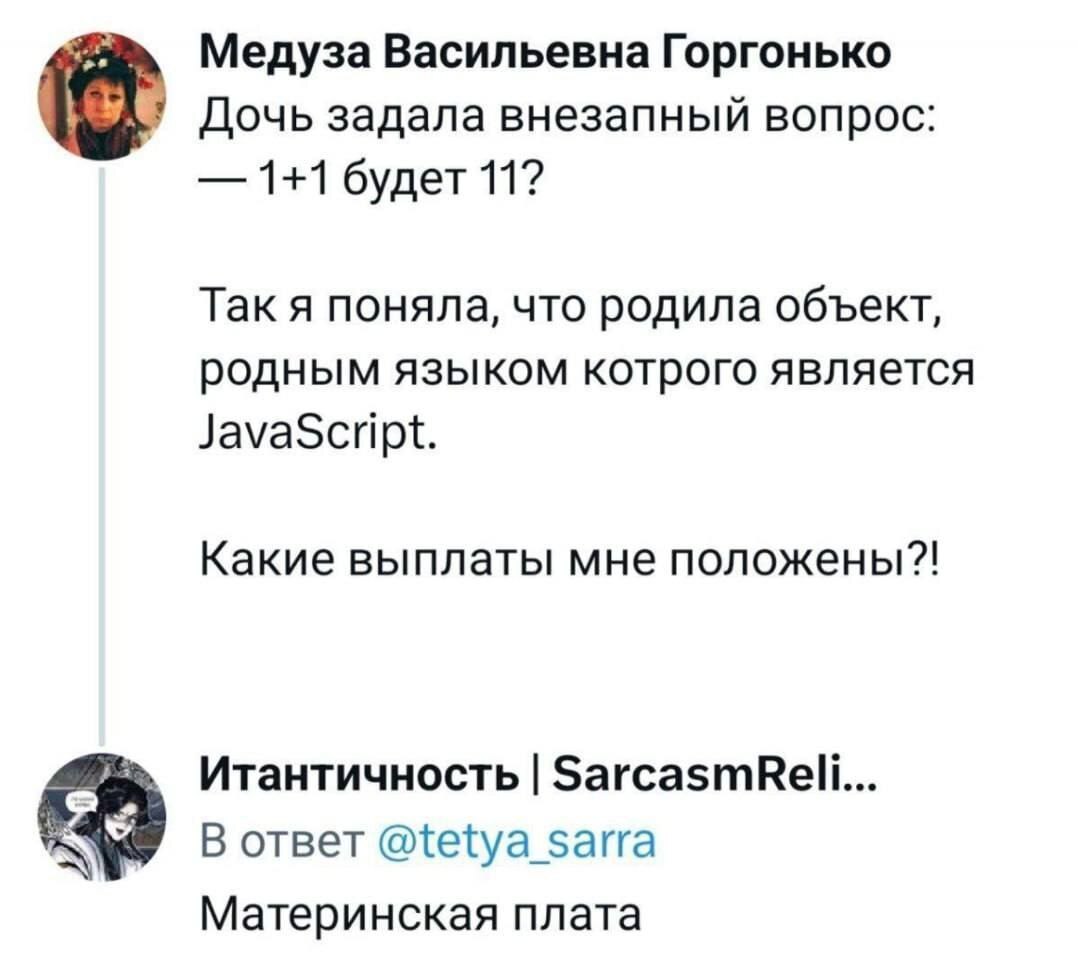Screen dimensions: 1078x970
Task: Open the Итантичность profile avatar
Action: tap(106, 814)
